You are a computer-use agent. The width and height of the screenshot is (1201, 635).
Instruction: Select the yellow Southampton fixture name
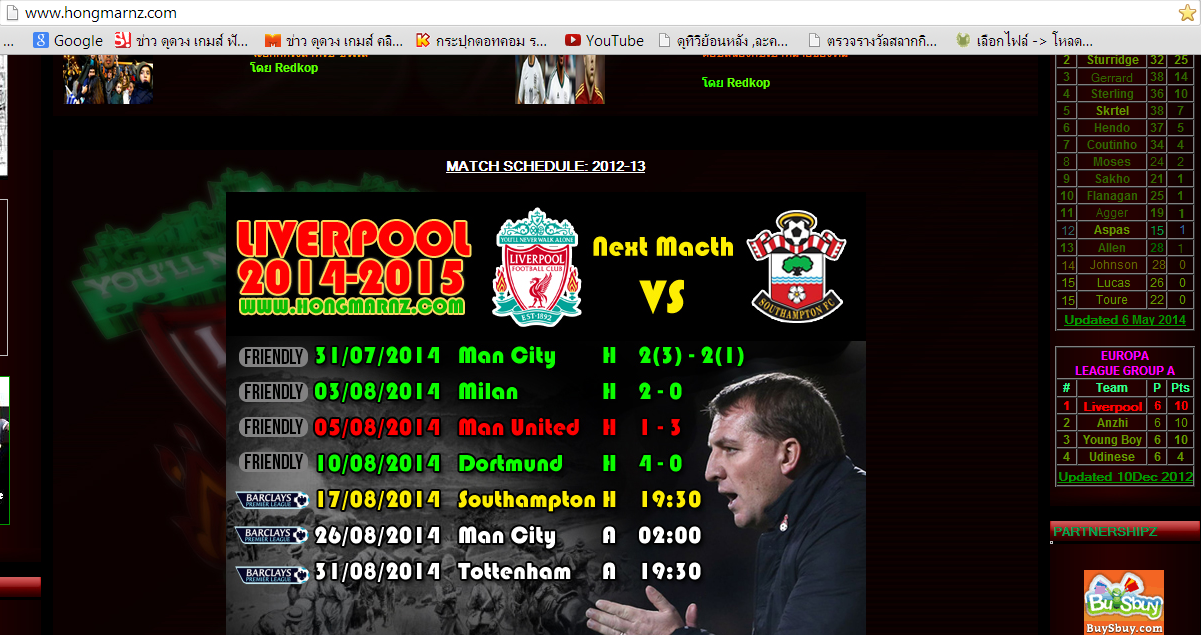(527, 500)
